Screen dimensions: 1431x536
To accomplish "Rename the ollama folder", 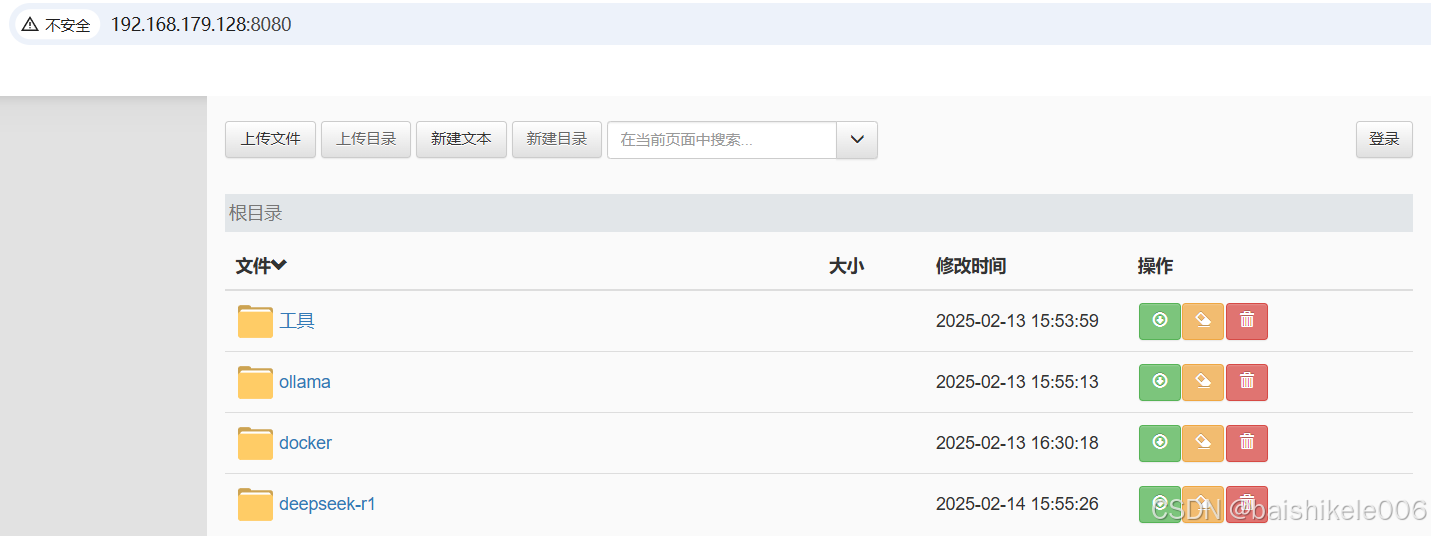I will tap(1203, 382).
